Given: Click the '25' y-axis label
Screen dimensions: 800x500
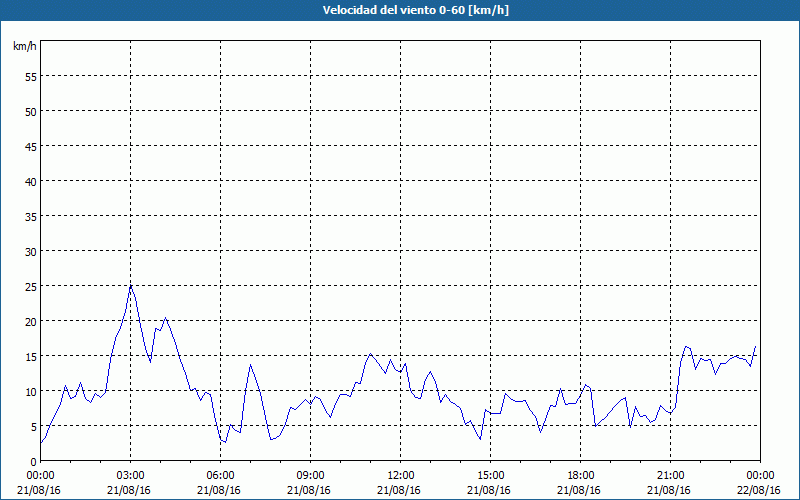Looking at the screenshot, I should coord(31,287).
